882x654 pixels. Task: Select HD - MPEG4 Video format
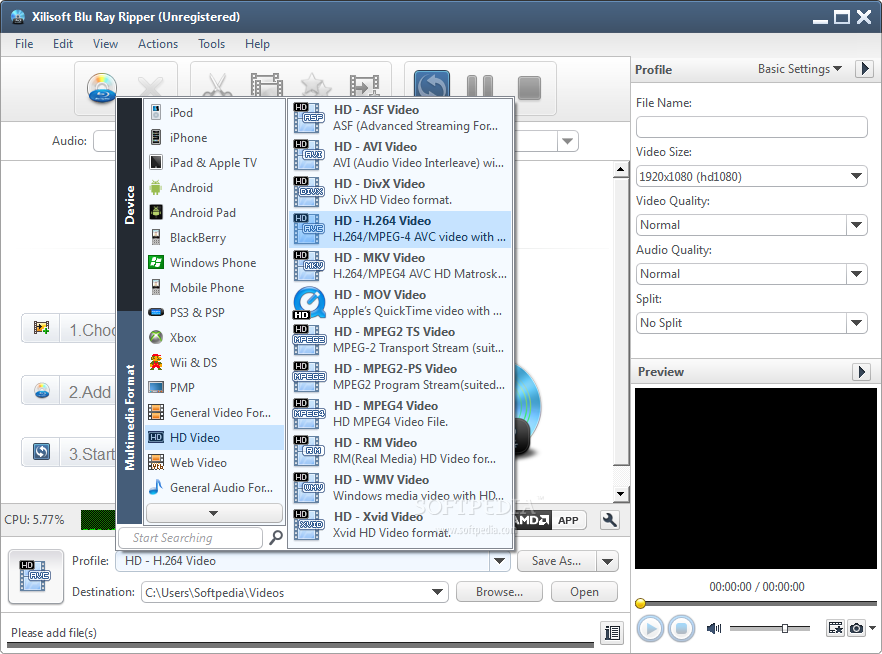[400, 413]
